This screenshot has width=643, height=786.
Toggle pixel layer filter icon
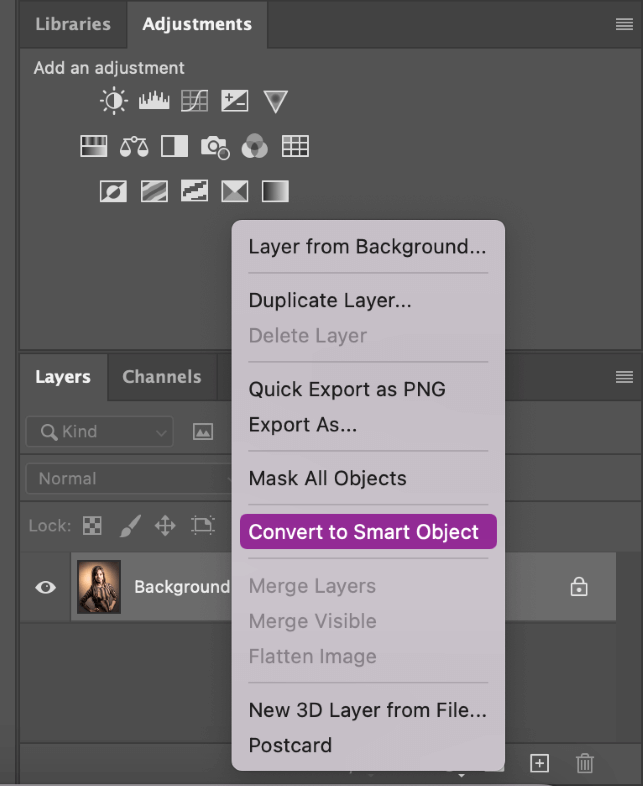click(x=203, y=432)
